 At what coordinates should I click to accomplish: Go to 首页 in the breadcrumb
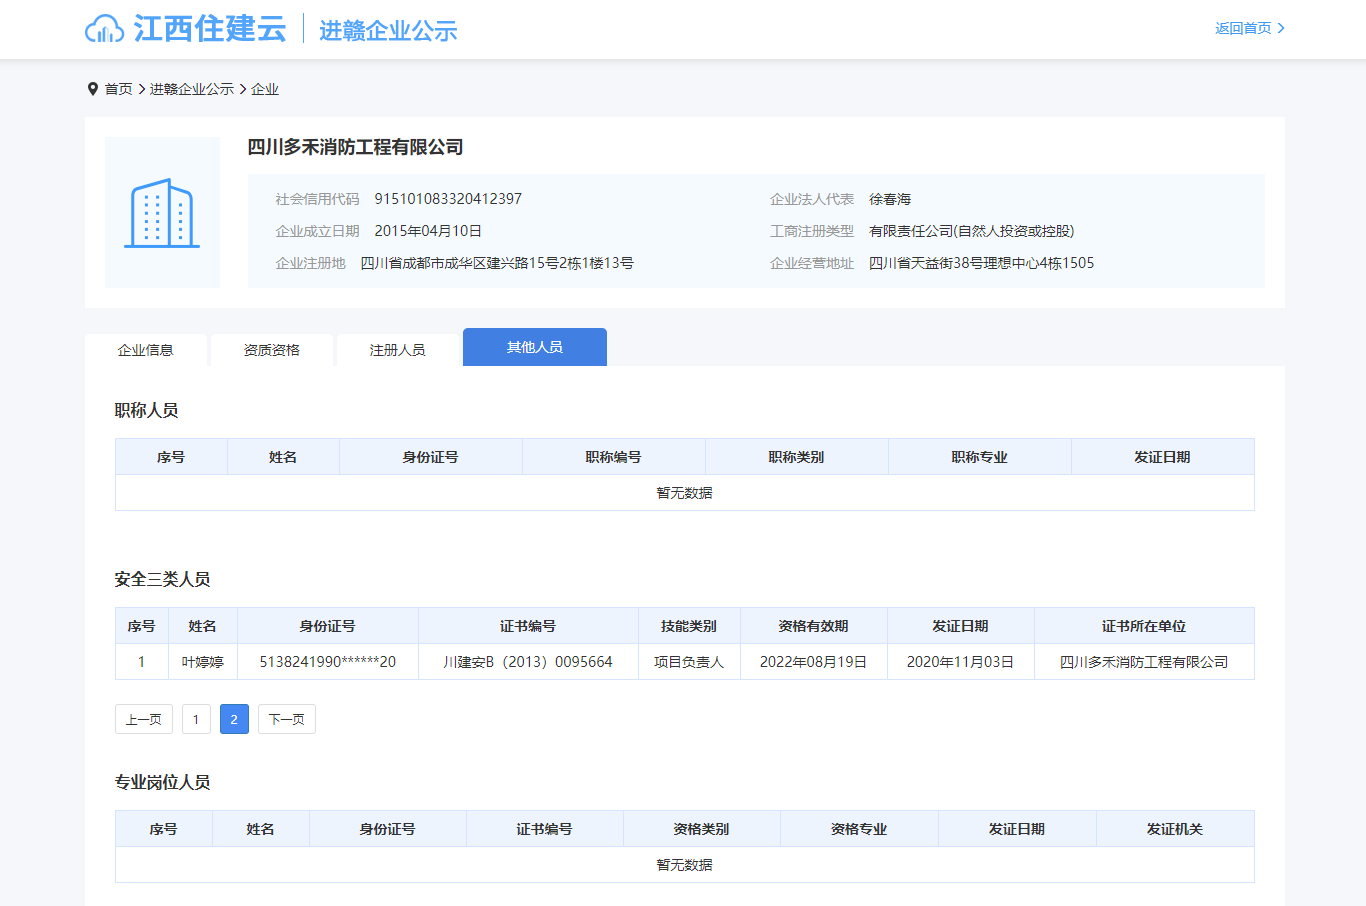[118, 89]
